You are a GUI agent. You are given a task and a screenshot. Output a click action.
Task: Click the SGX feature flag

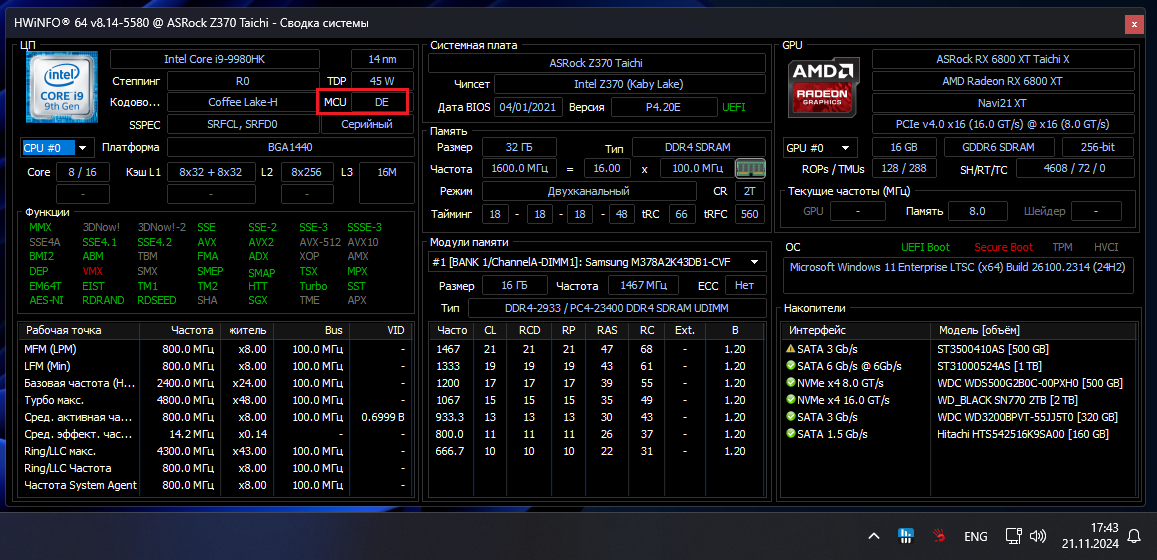pos(259,300)
